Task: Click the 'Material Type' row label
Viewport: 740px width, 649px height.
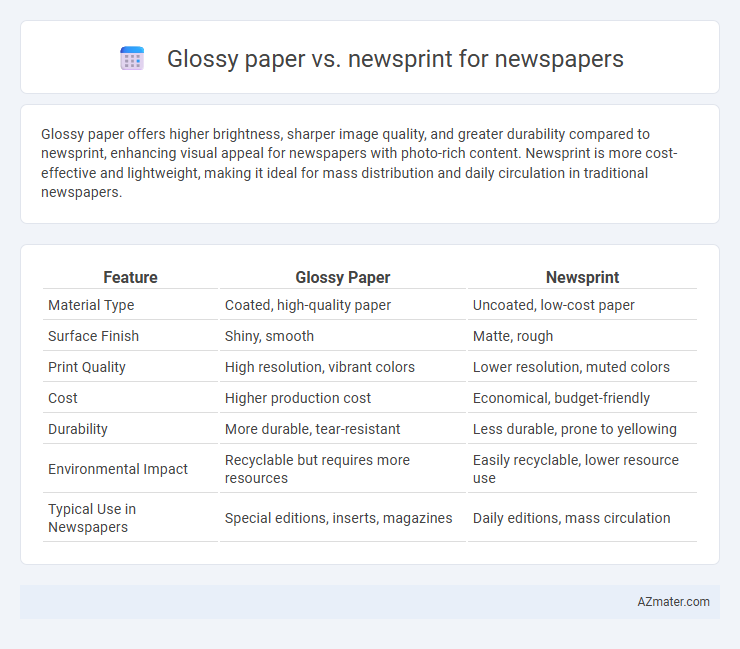Action: coord(91,305)
